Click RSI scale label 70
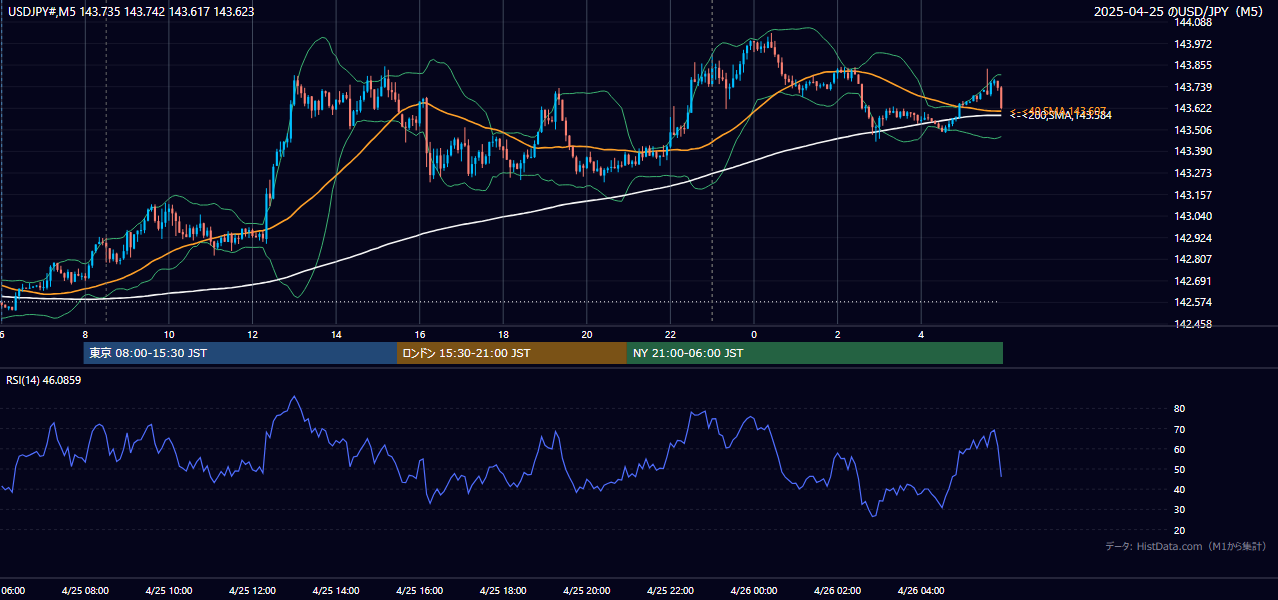1278x600 pixels. click(1180, 429)
